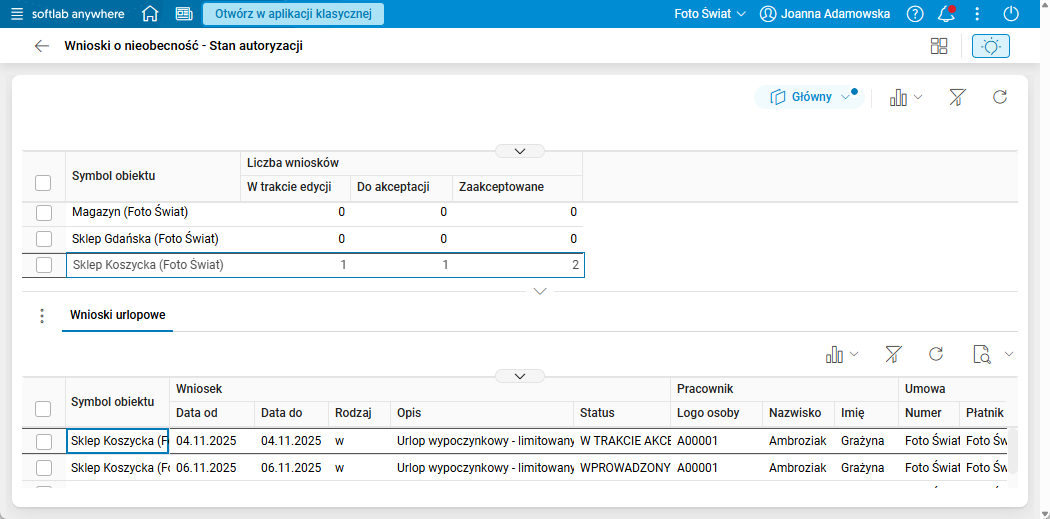Toggle the light theme bulb icon
Screen dimensions: 1050x519
(990, 46)
